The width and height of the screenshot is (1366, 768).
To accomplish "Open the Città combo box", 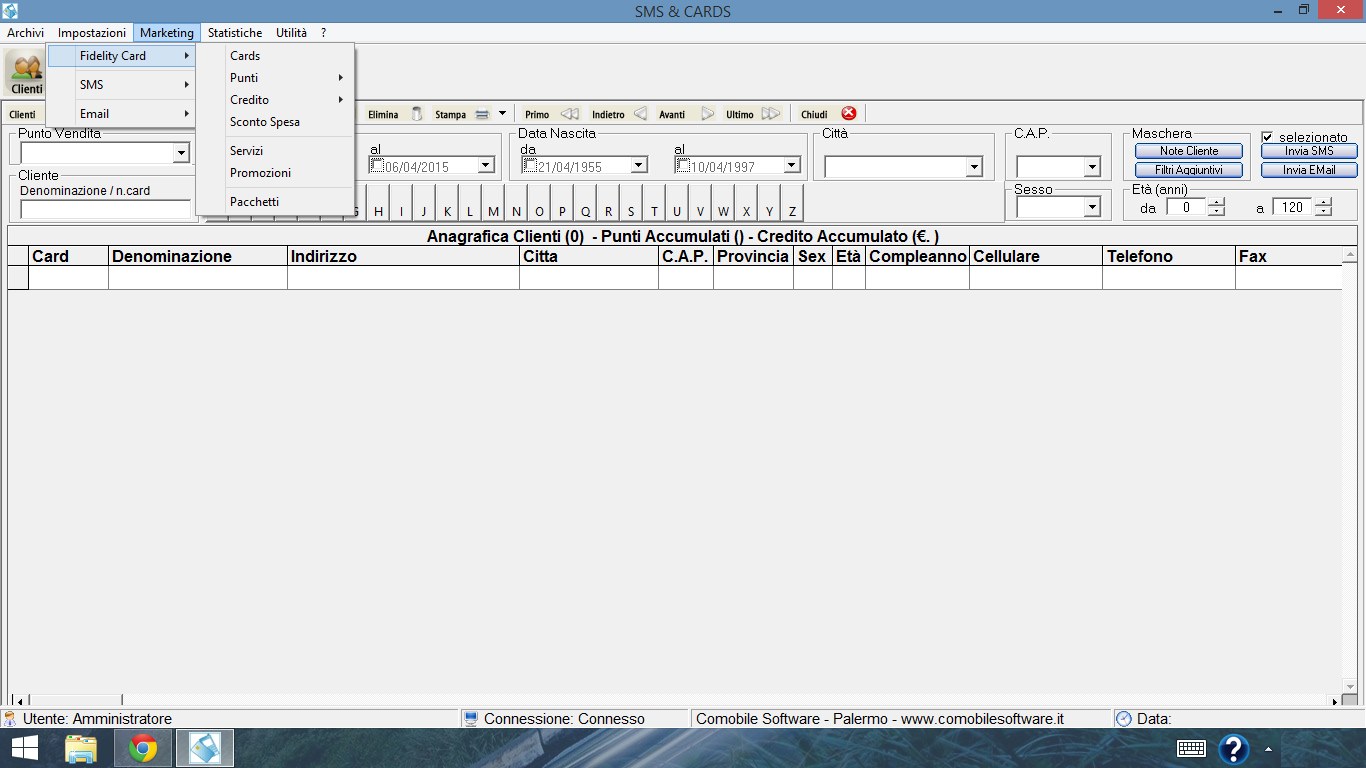I will (x=974, y=168).
